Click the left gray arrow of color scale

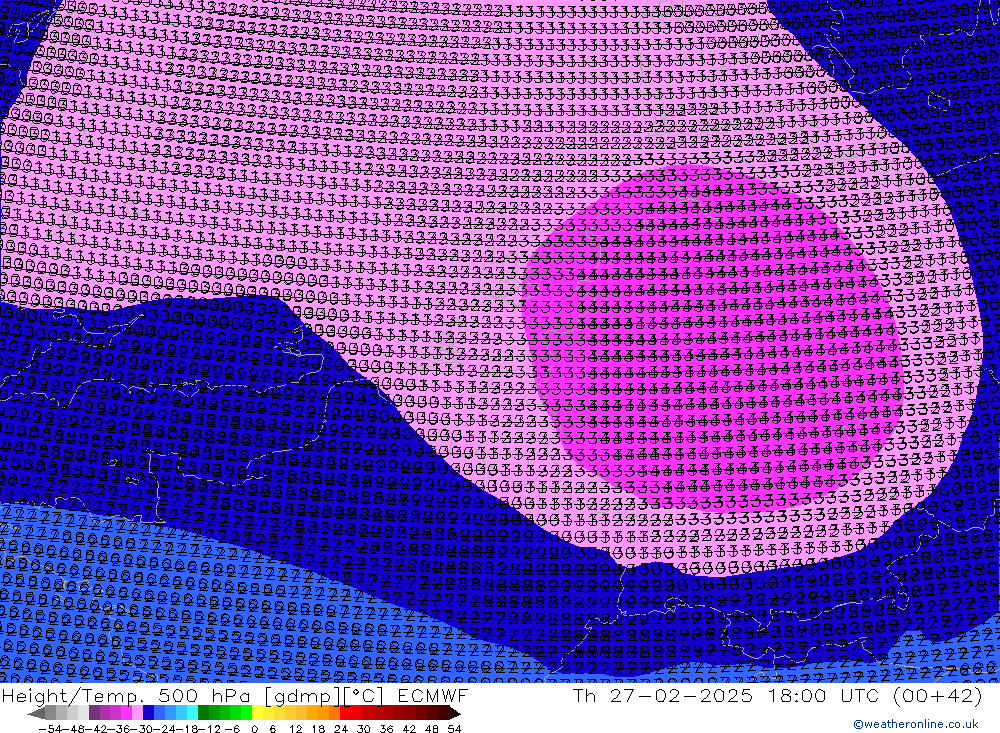point(36,713)
